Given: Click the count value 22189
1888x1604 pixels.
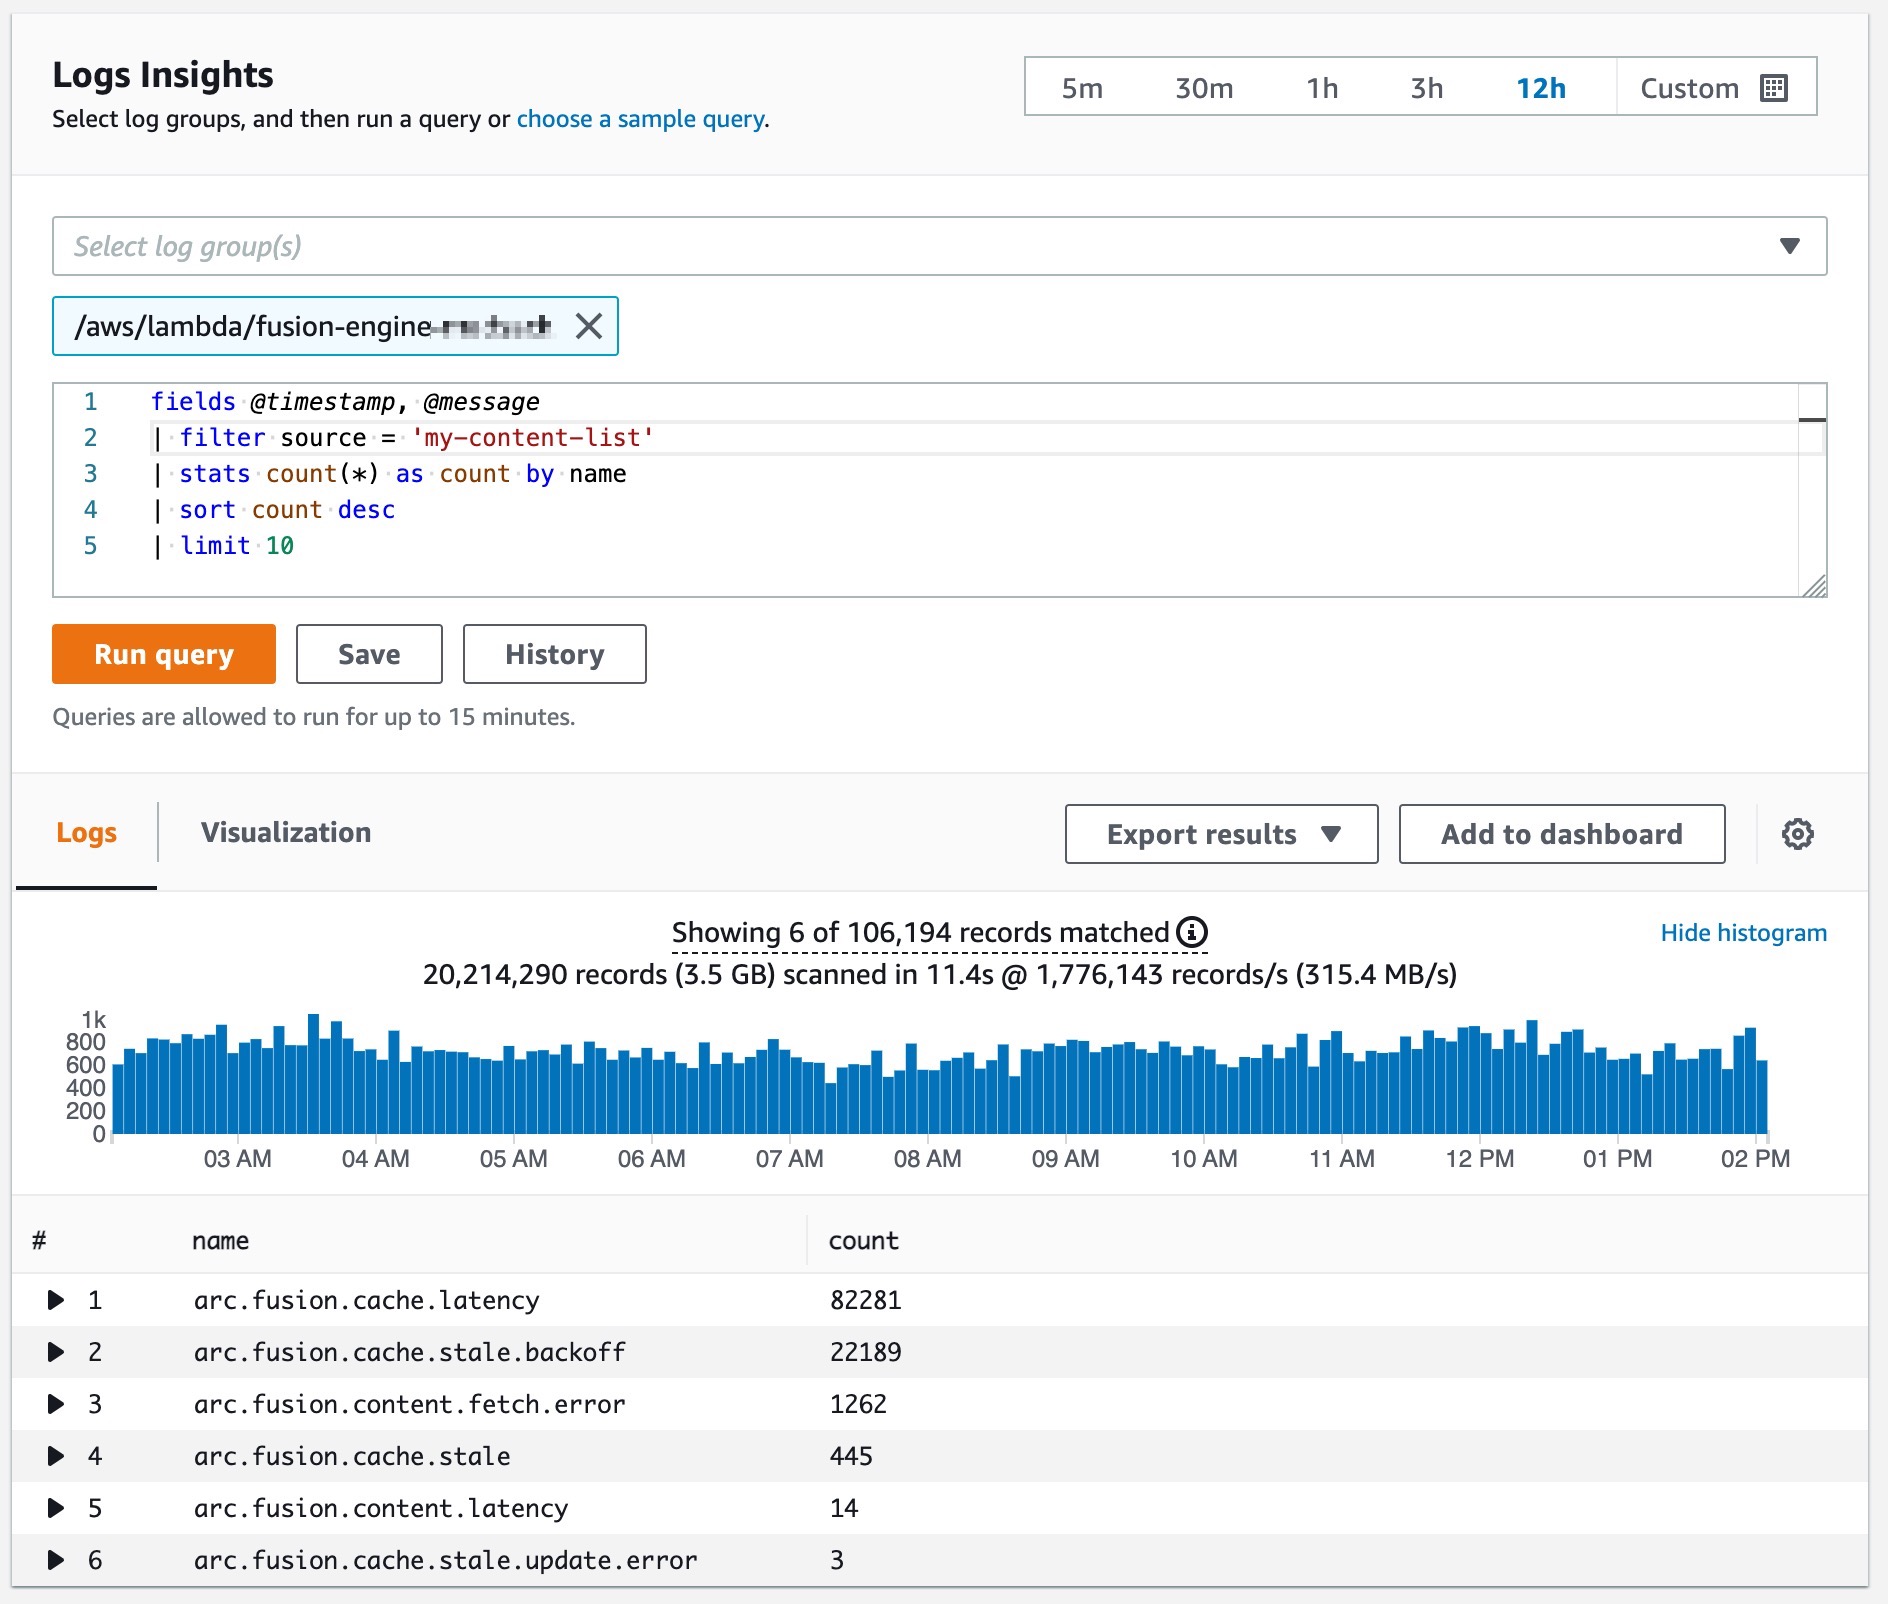Looking at the screenshot, I should tap(866, 1352).
